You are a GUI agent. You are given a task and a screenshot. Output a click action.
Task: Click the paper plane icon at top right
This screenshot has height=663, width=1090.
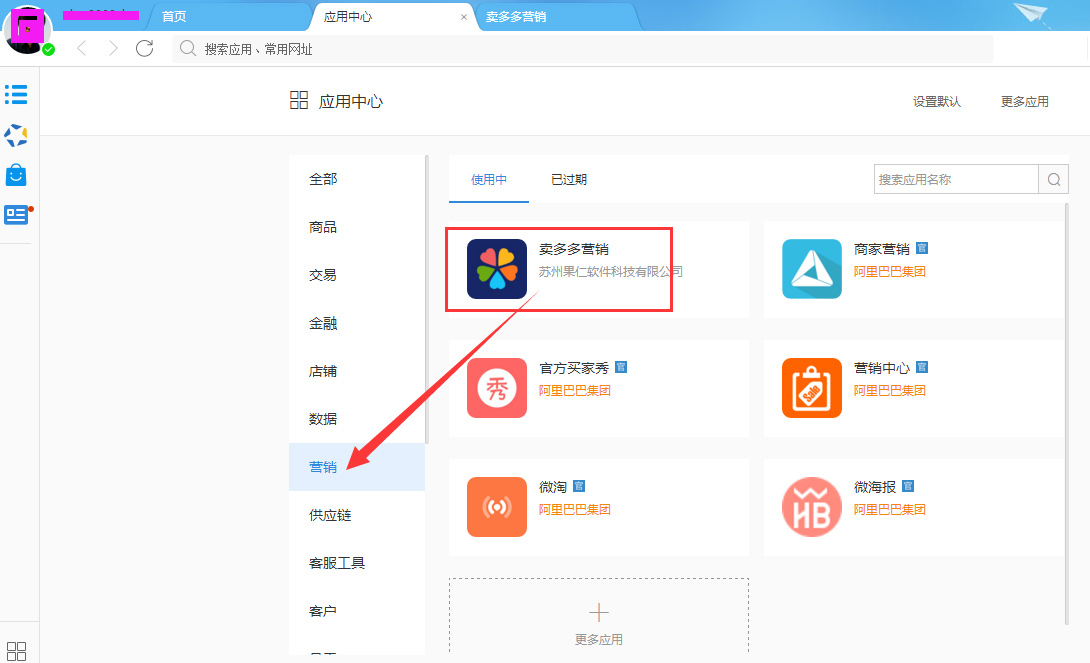(x=1032, y=14)
